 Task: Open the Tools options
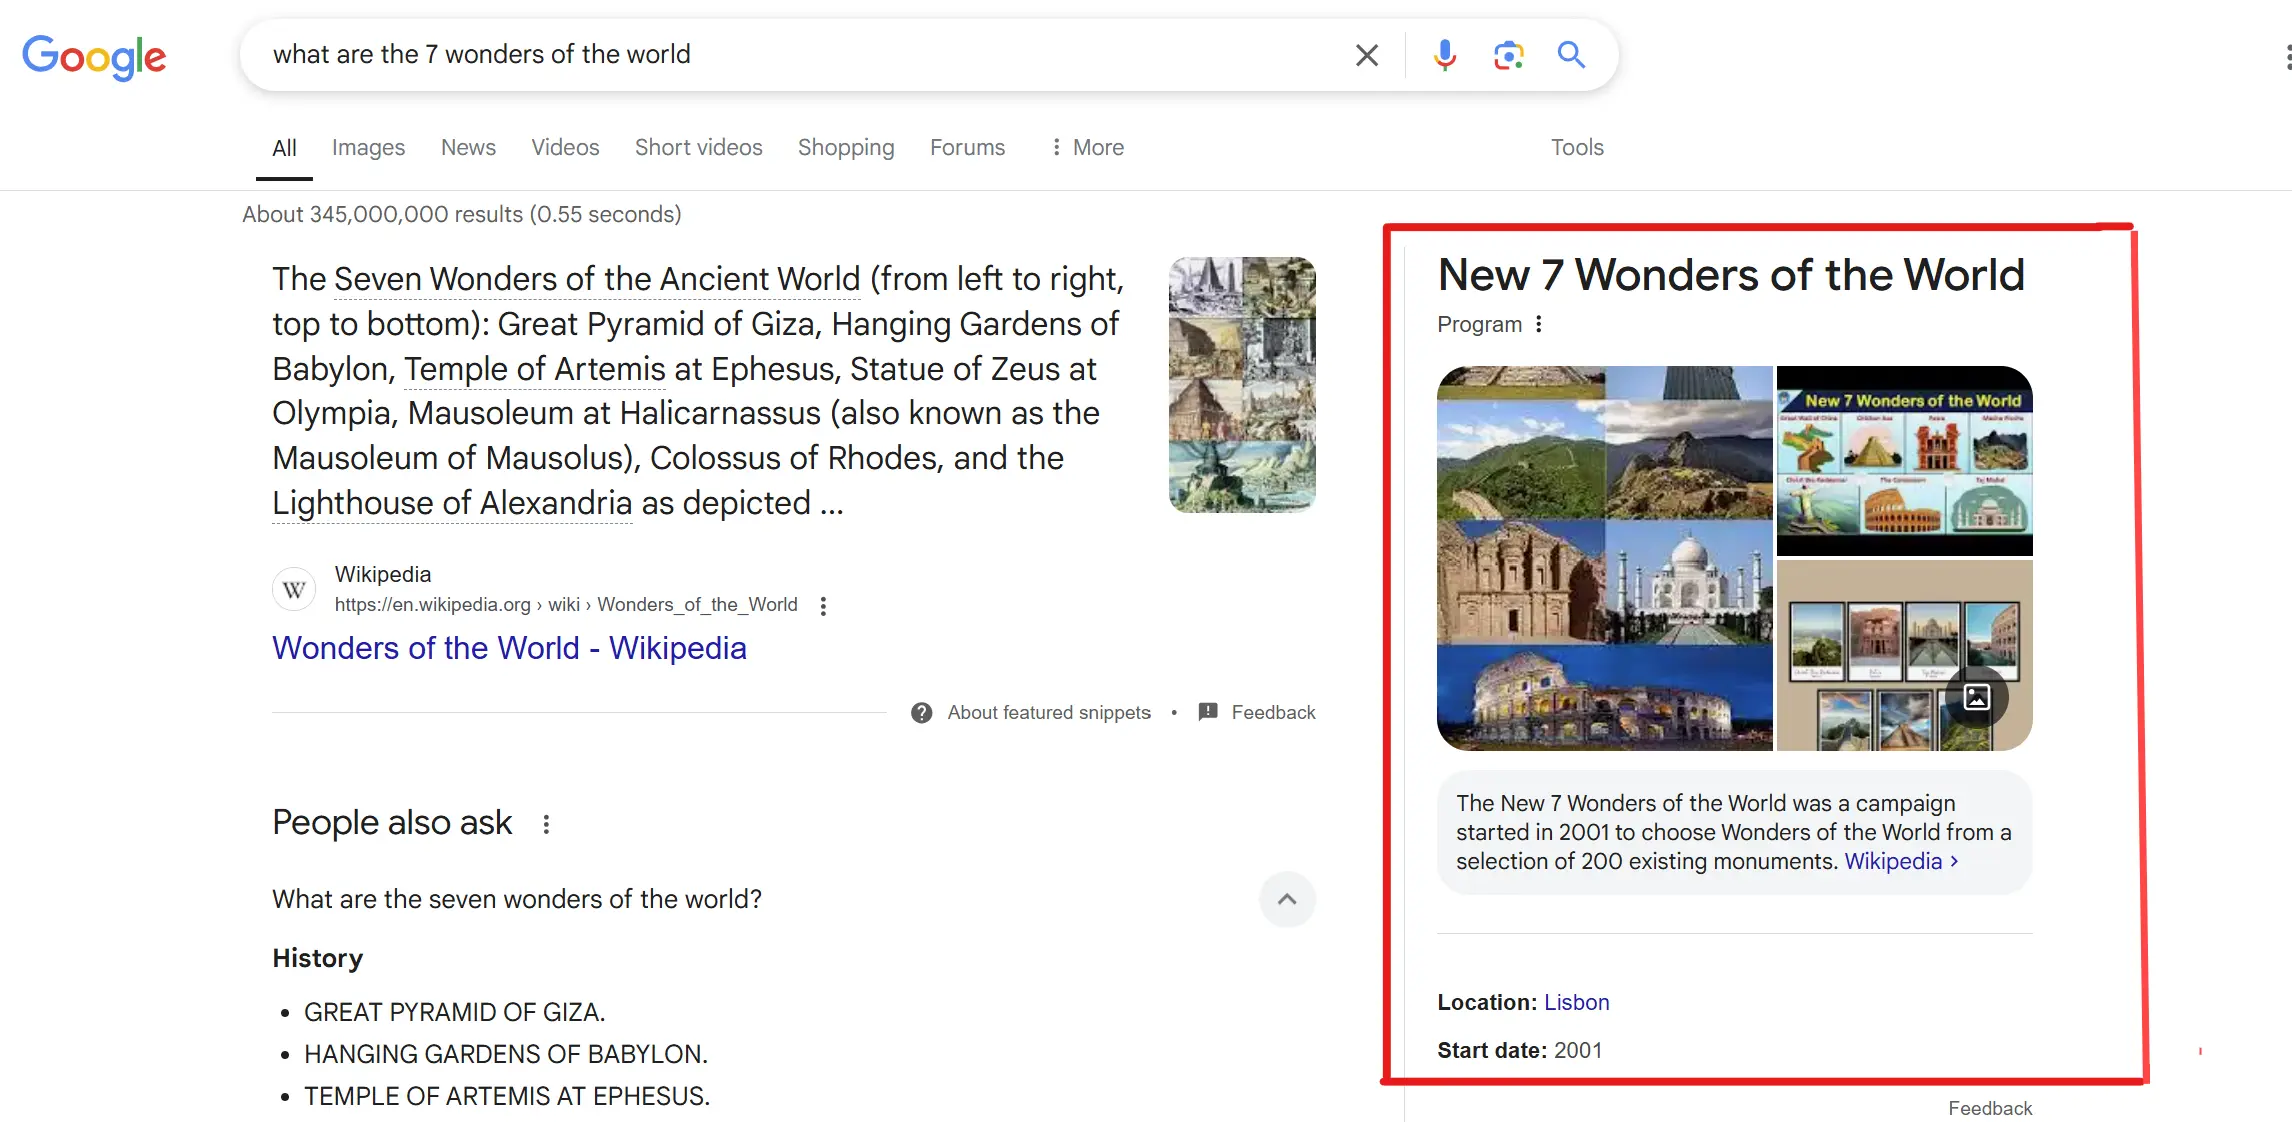click(x=1577, y=148)
